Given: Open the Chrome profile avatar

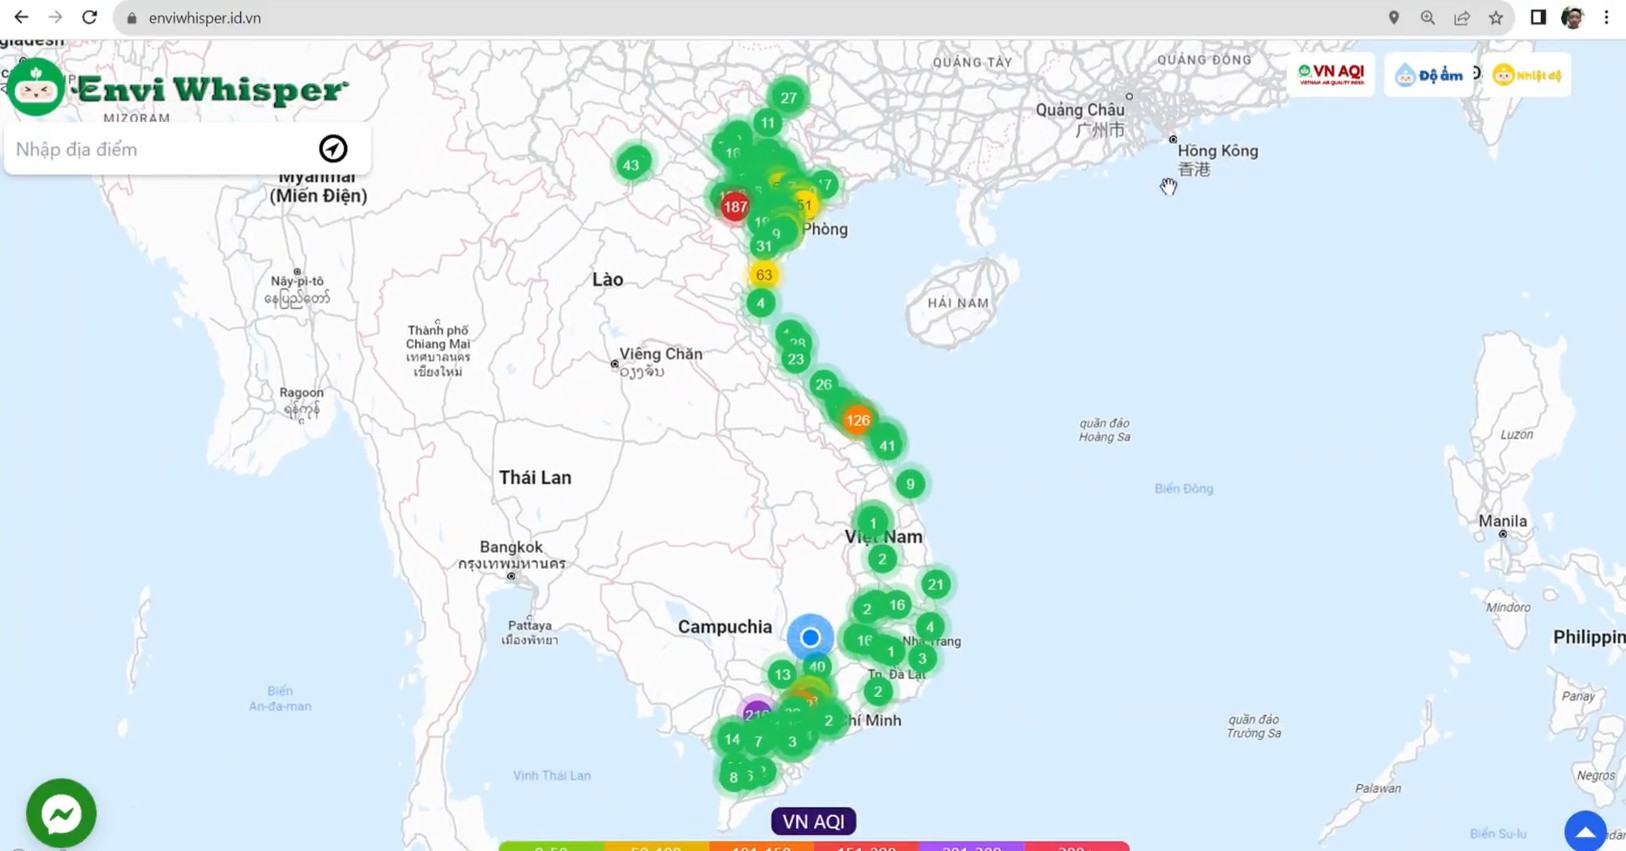Looking at the screenshot, I should click(x=1572, y=17).
